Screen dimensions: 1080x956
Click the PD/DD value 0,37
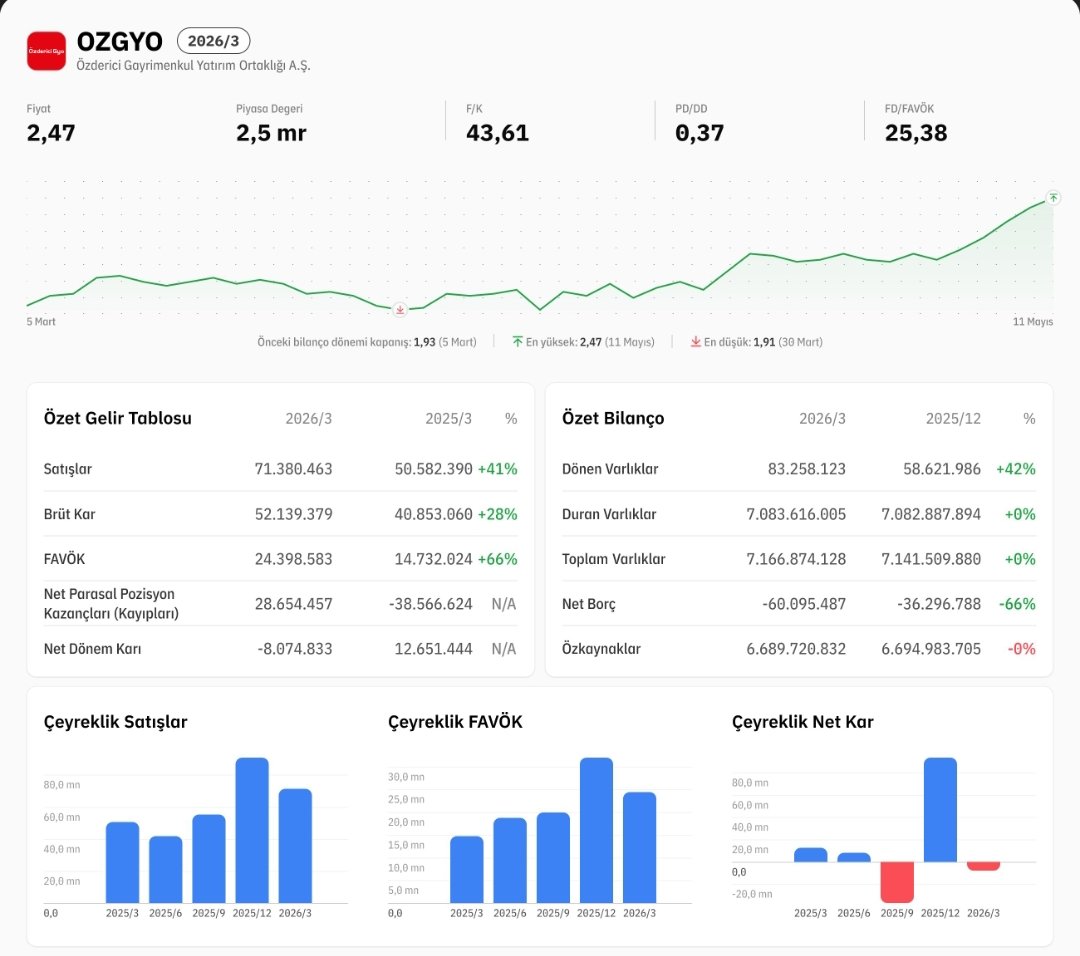click(699, 132)
